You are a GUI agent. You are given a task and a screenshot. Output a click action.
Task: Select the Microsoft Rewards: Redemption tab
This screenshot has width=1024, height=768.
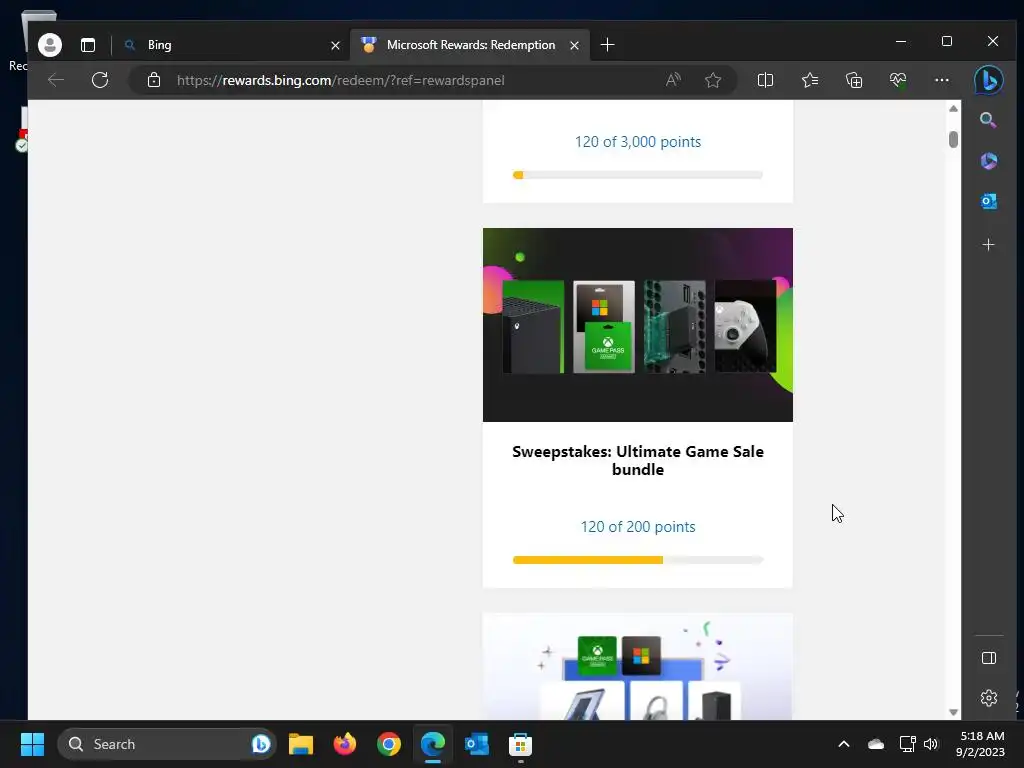(470, 45)
